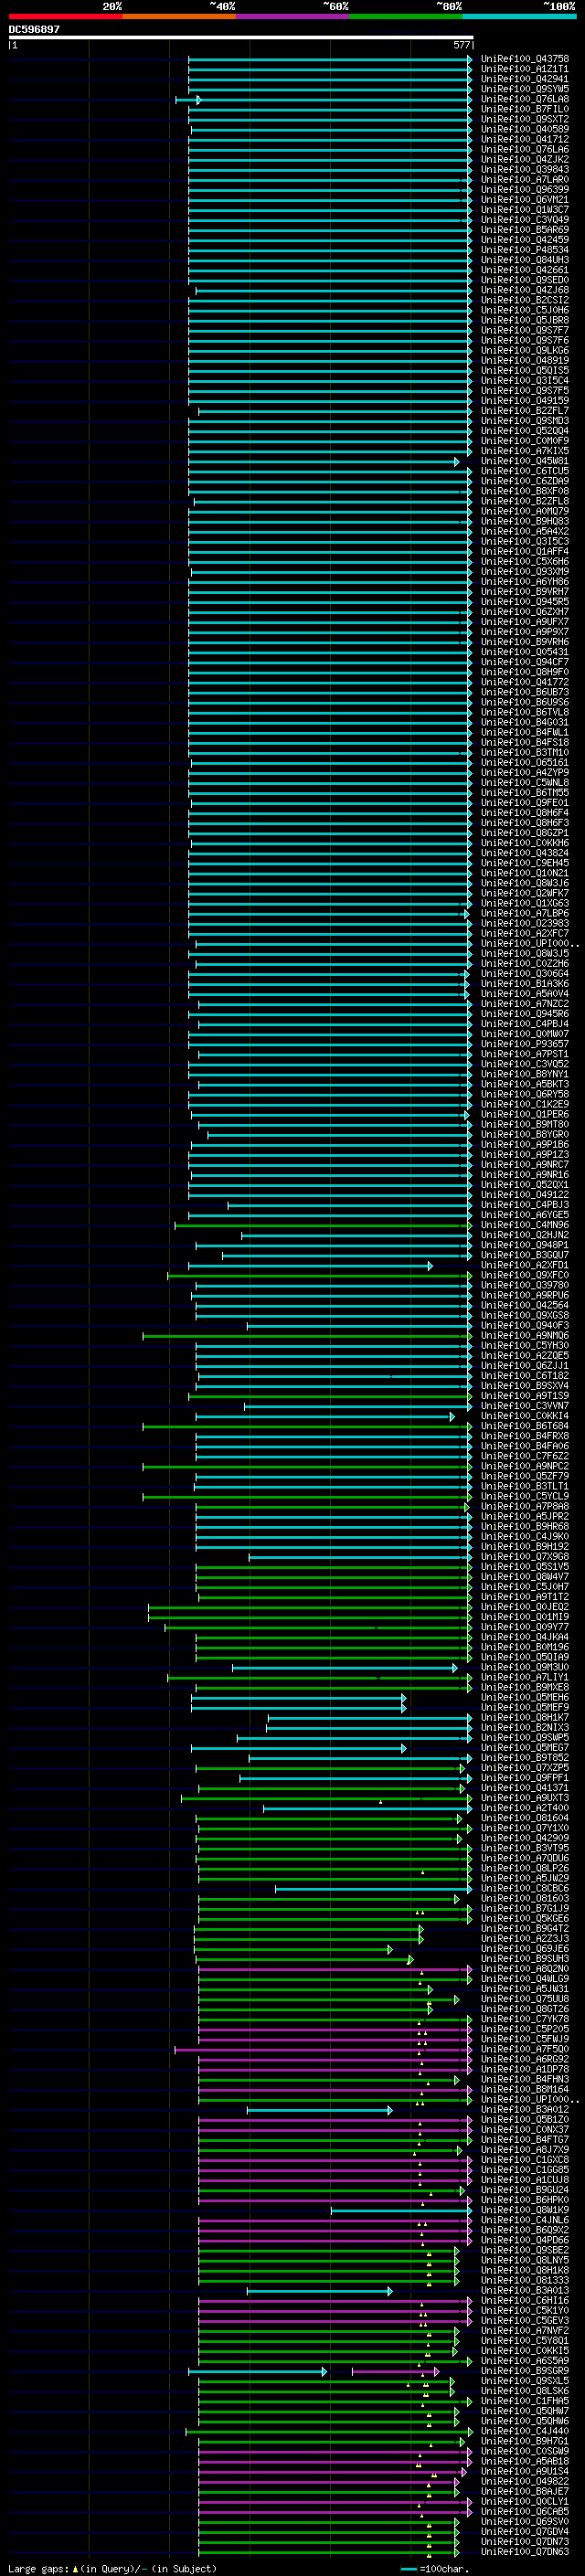The width and height of the screenshot is (585, 2576).
Task: Open hit UniRef100_A1Z1T1
Action: click(525, 69)
